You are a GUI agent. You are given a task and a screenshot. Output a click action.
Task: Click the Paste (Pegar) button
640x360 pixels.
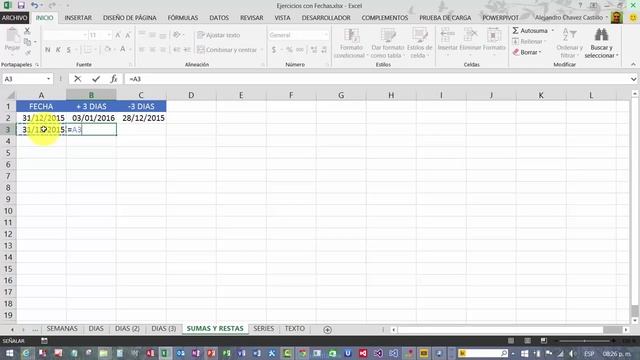(12, 40)
